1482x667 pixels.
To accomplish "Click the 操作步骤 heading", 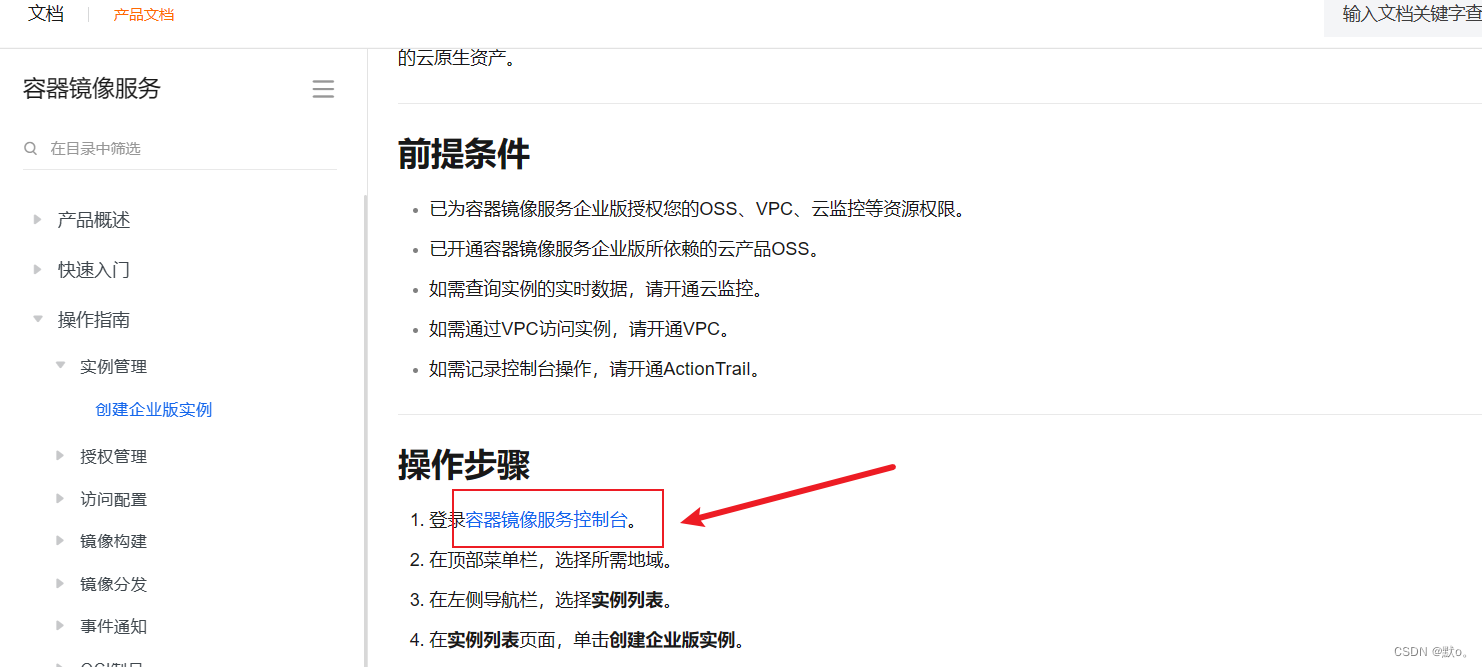I will (x=464, y=464).
